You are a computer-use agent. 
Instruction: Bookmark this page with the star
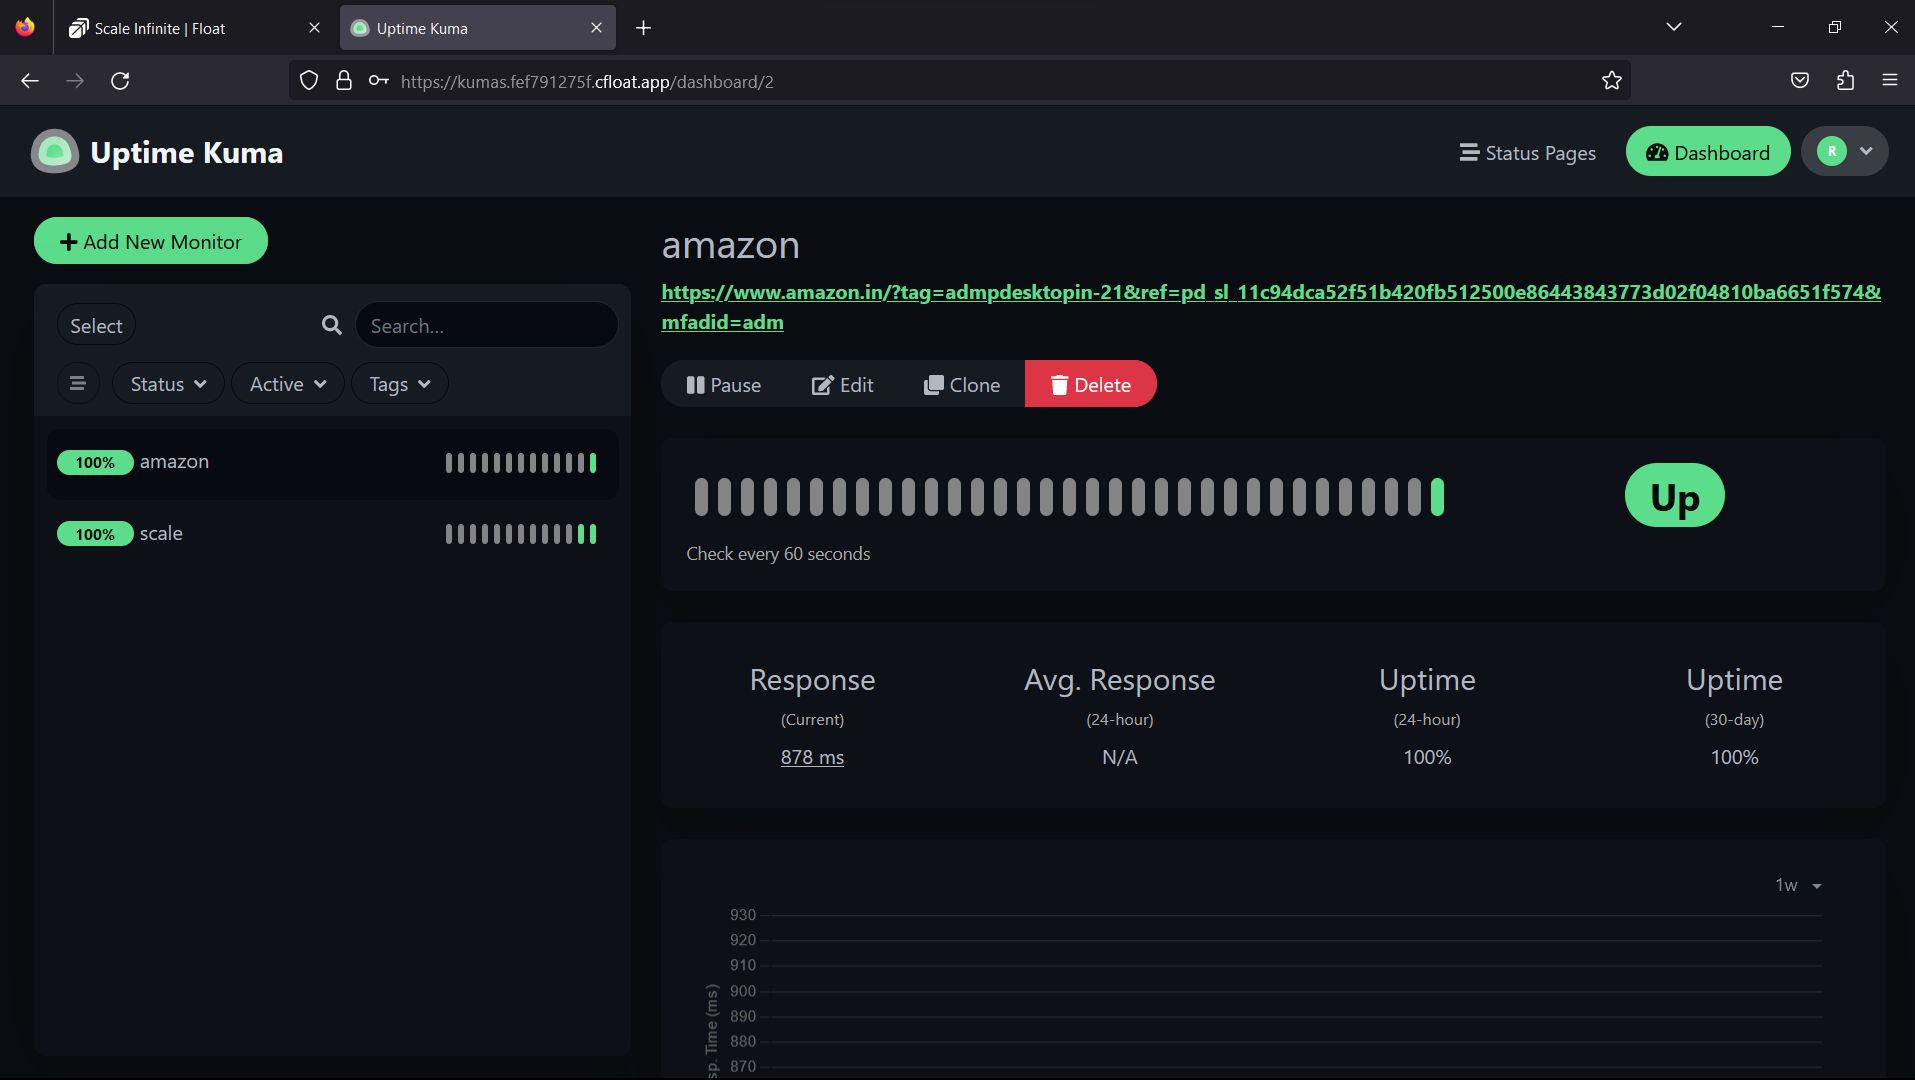tap(1612, 81)
